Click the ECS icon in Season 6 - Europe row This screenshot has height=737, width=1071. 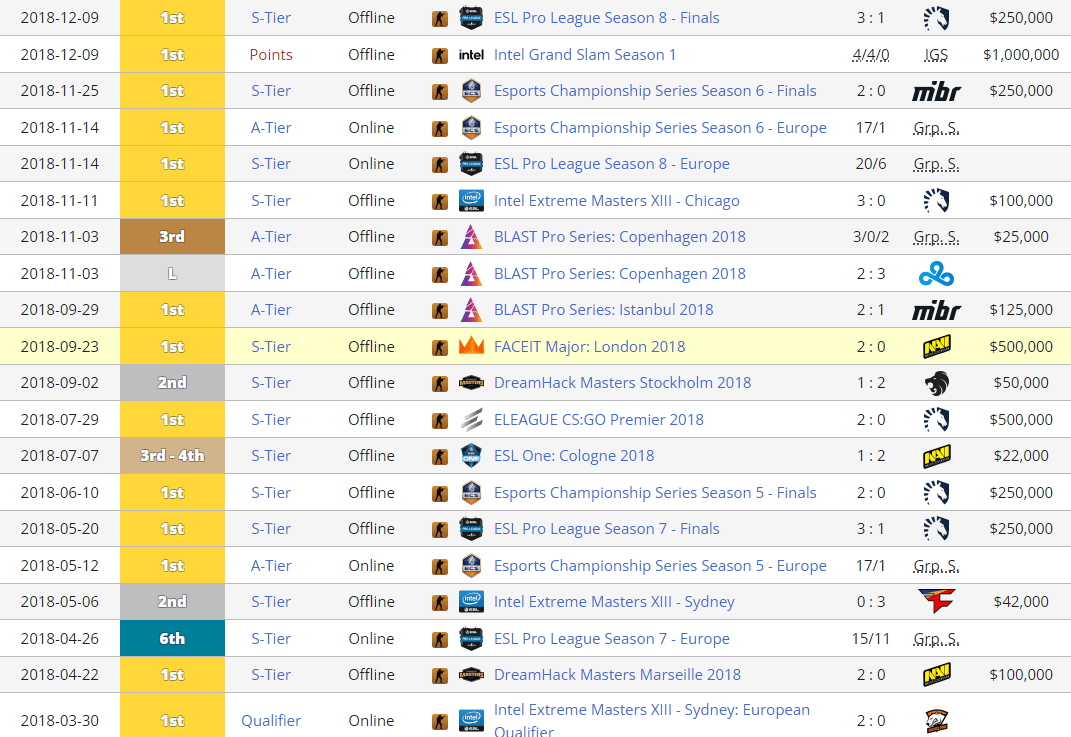pos(471,128)
